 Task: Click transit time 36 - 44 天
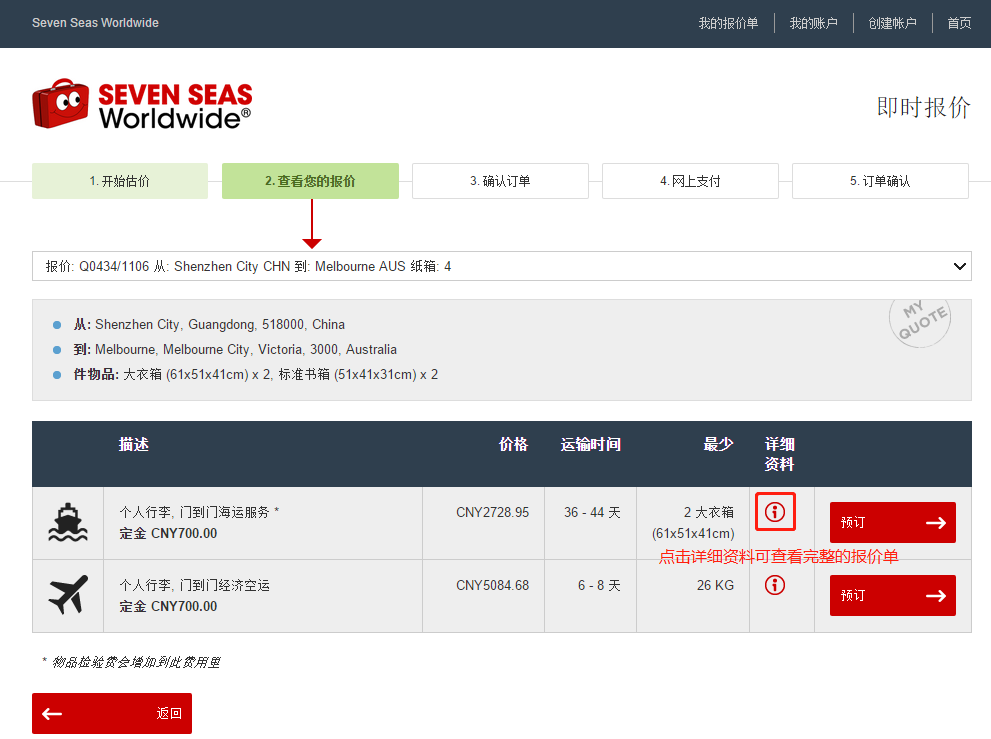click(x=592, y=512)
